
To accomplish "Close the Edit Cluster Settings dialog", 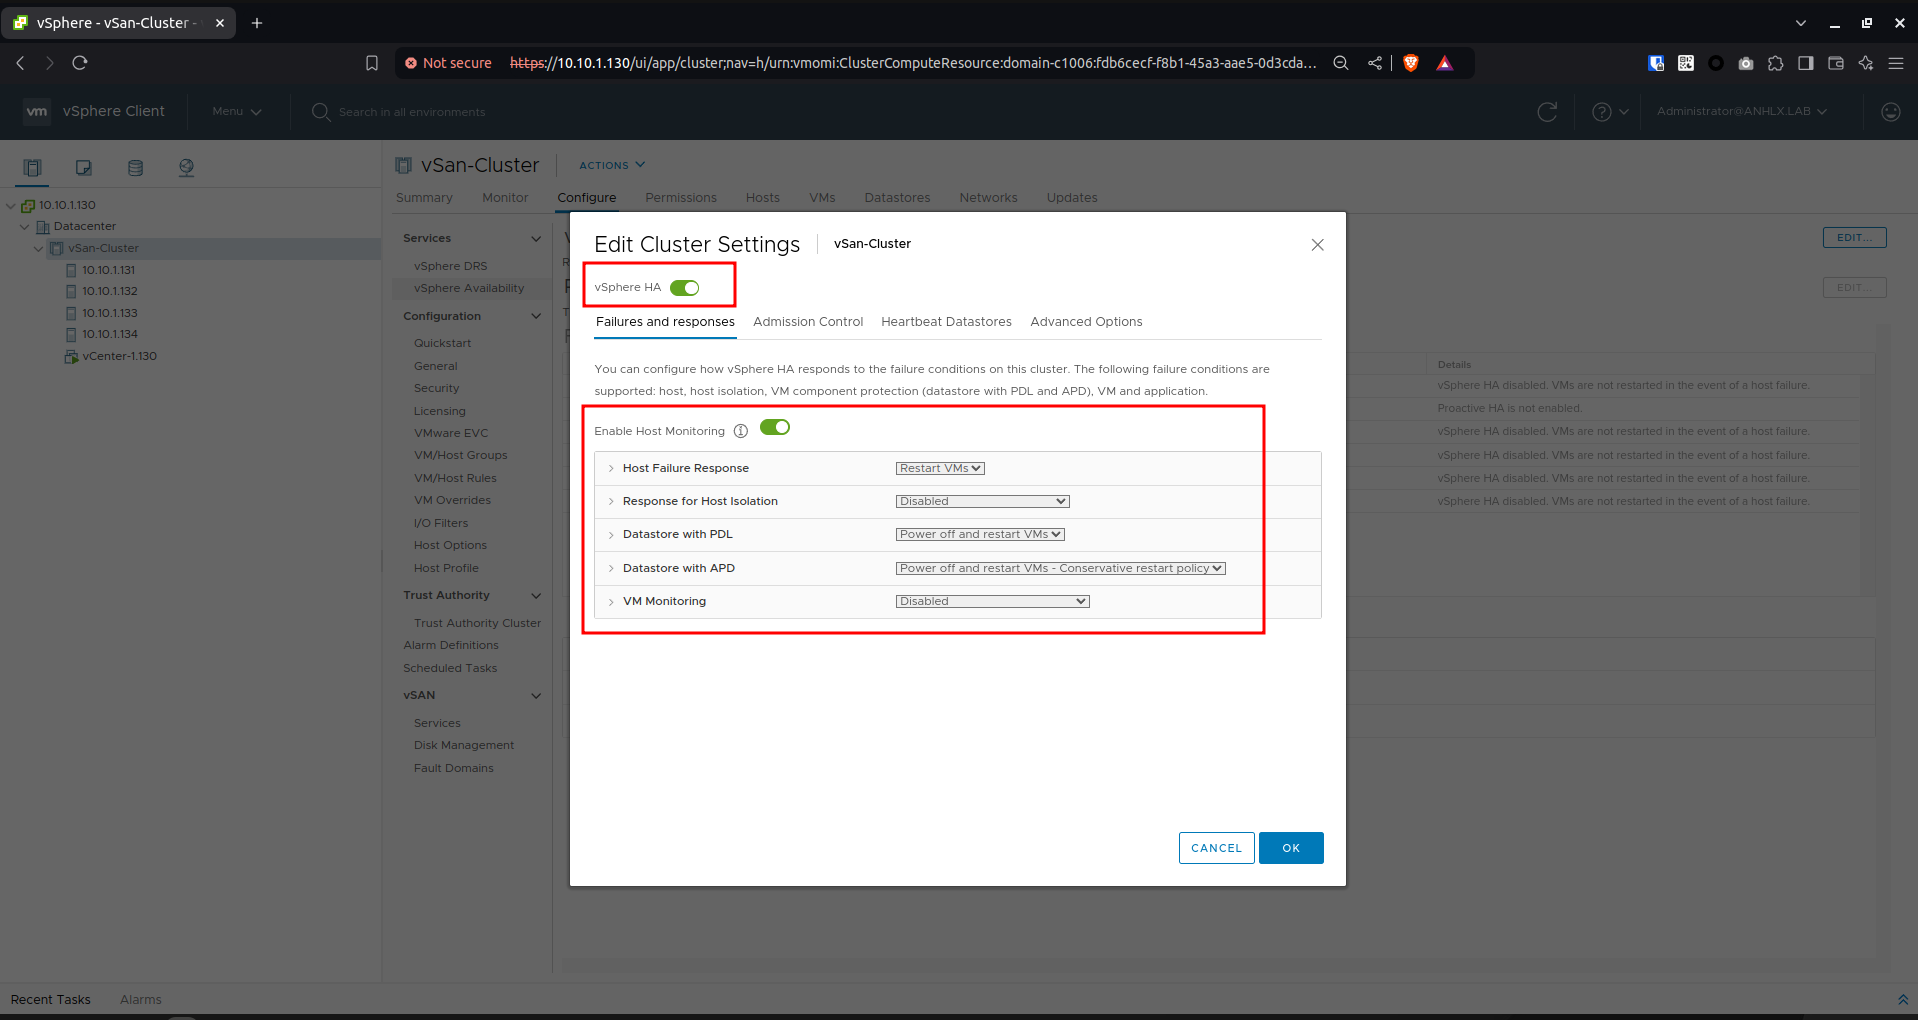I will coord(1317,245).
